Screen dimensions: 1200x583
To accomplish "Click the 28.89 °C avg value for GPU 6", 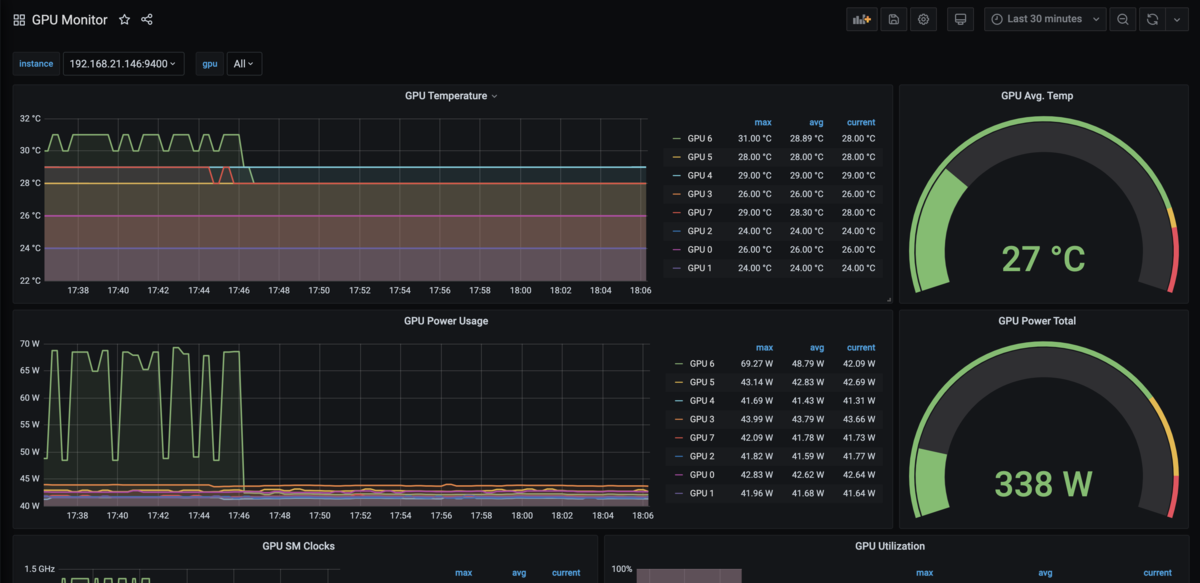I will coord(806,139).
